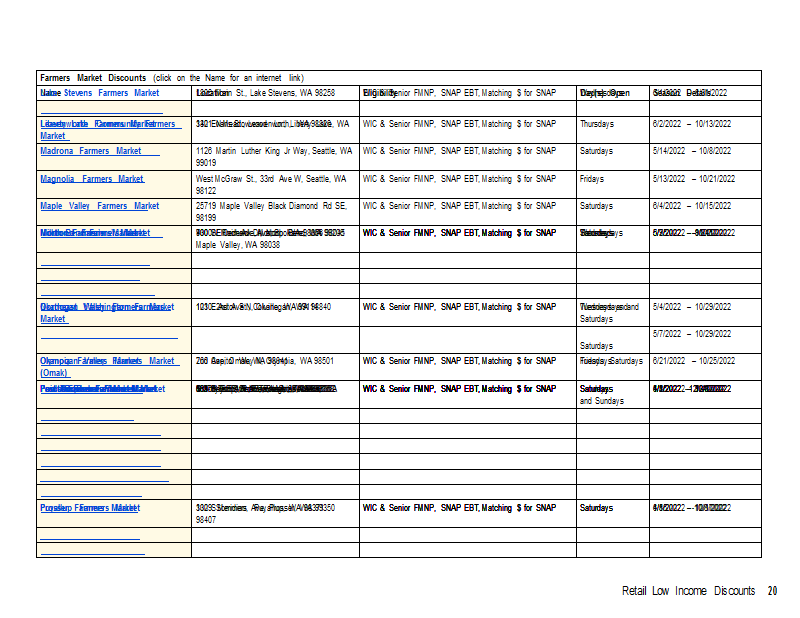800x618 pixels.
Task: Click "Fridays" in the Magnolia row
Action: pyautogui.click(x=592, y=179)
